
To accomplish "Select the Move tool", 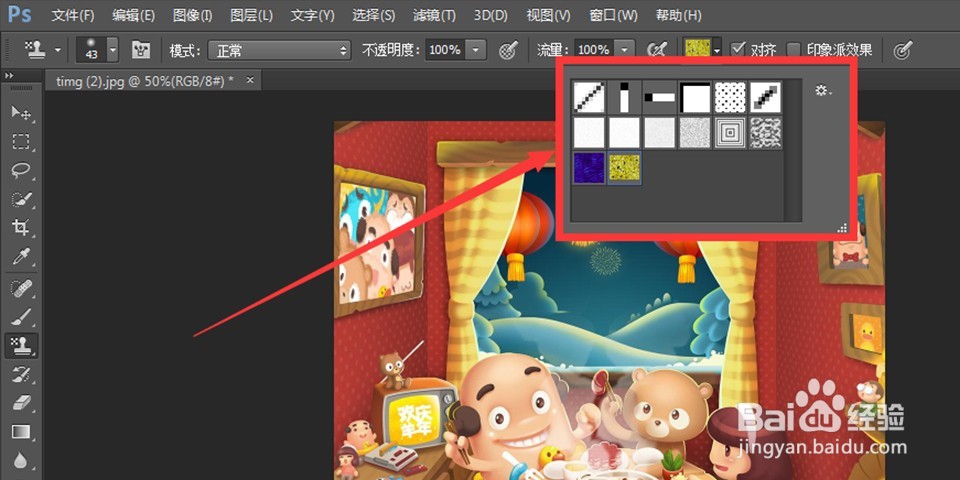I will 21,113.
